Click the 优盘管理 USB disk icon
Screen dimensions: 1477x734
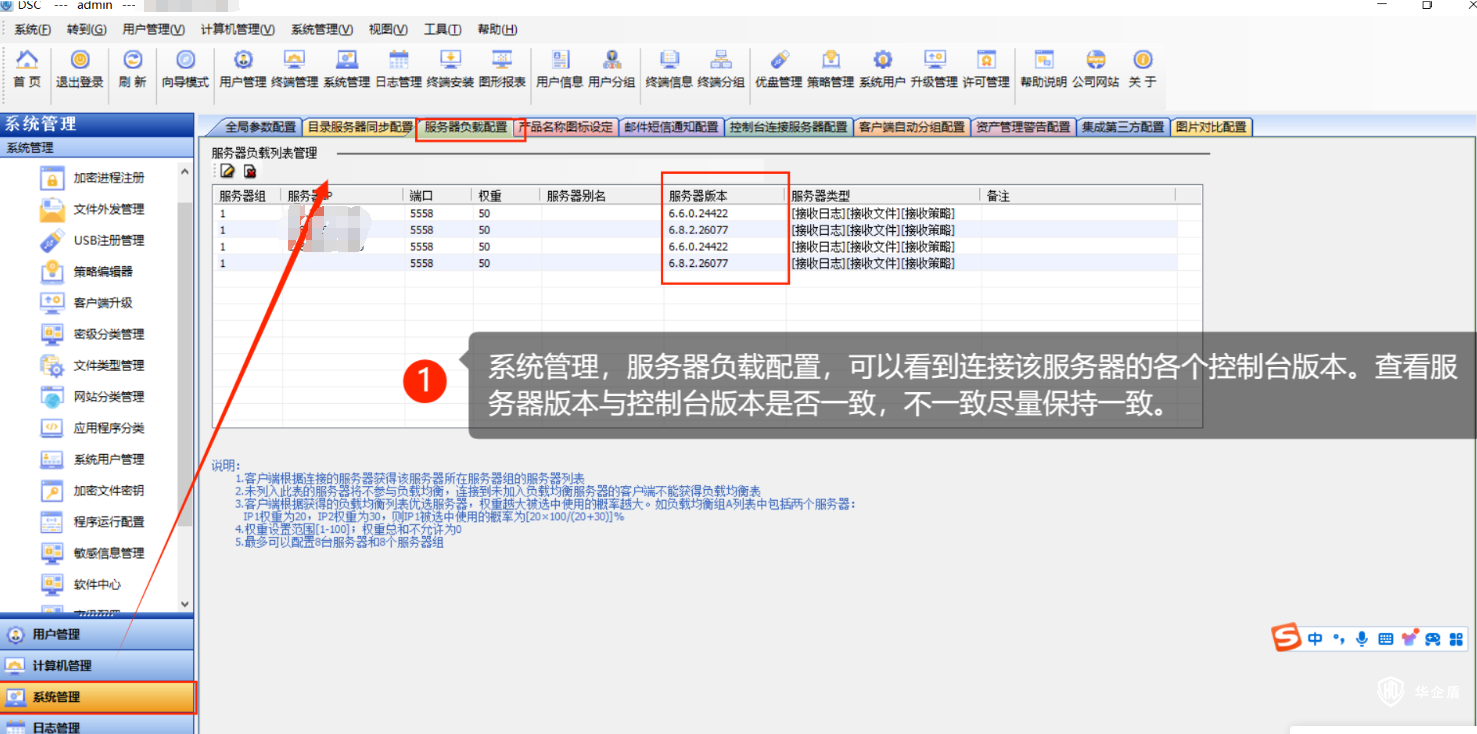click(778, 69)
